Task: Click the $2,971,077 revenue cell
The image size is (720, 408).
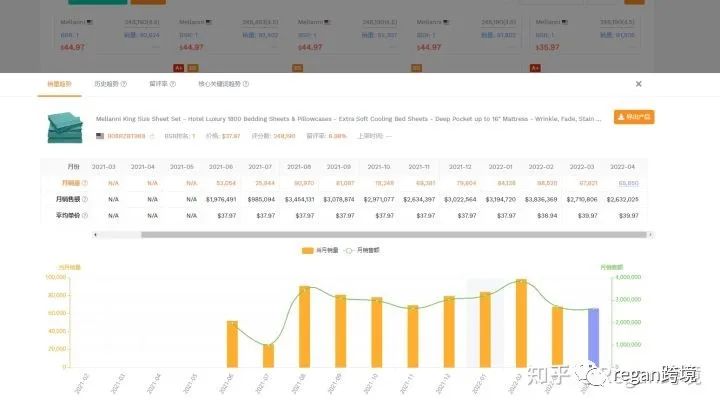Action: pos(379,199)
